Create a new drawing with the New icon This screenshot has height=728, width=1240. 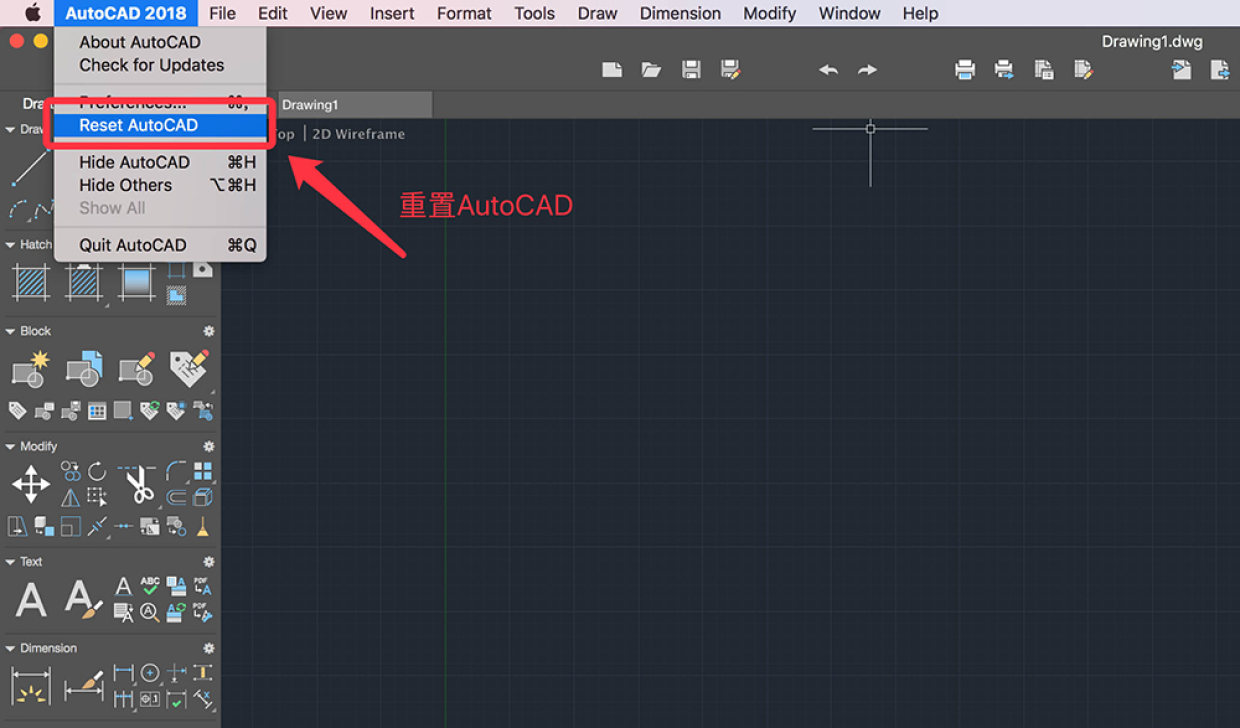click(x=612, y=69)
